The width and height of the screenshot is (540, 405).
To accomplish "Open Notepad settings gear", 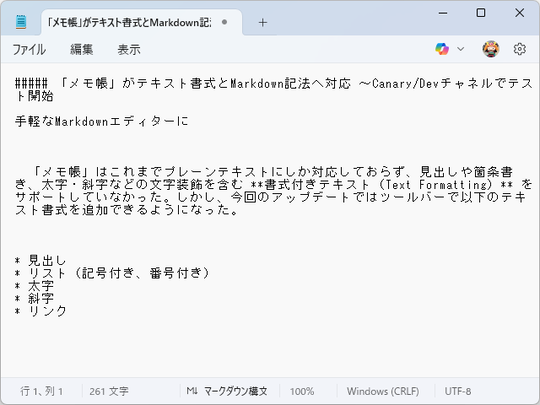I will pyautogui.click(x=519, y=49).
